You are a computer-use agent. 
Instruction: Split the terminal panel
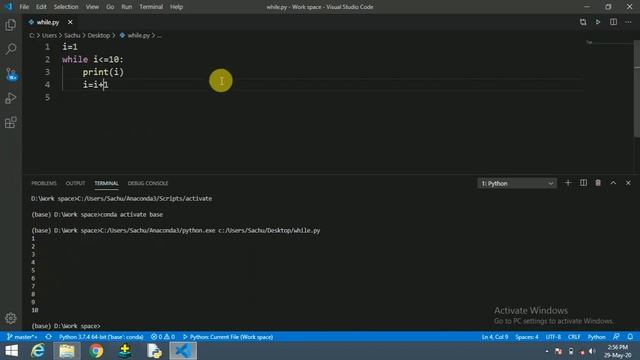tap(583, 183)
